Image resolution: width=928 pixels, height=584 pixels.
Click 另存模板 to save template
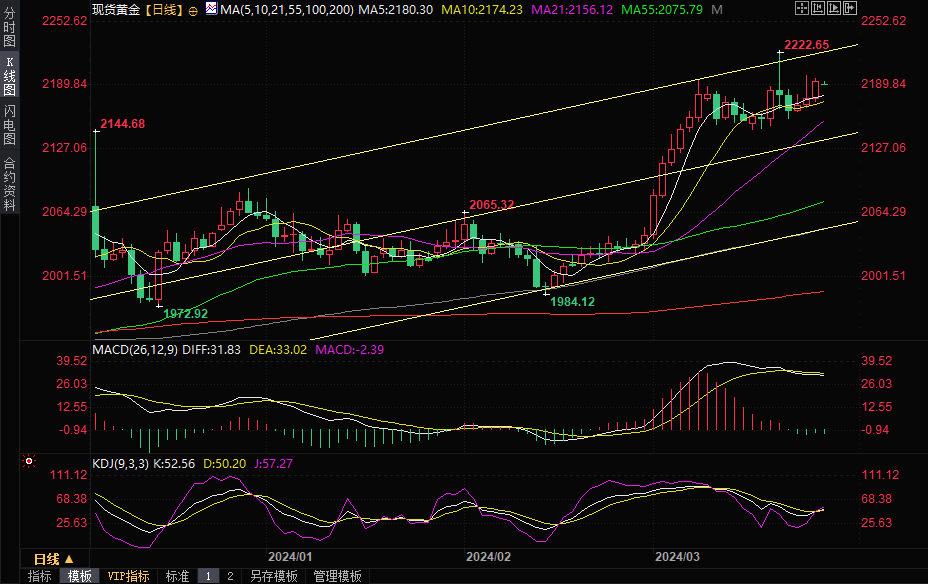click(274, 576)
